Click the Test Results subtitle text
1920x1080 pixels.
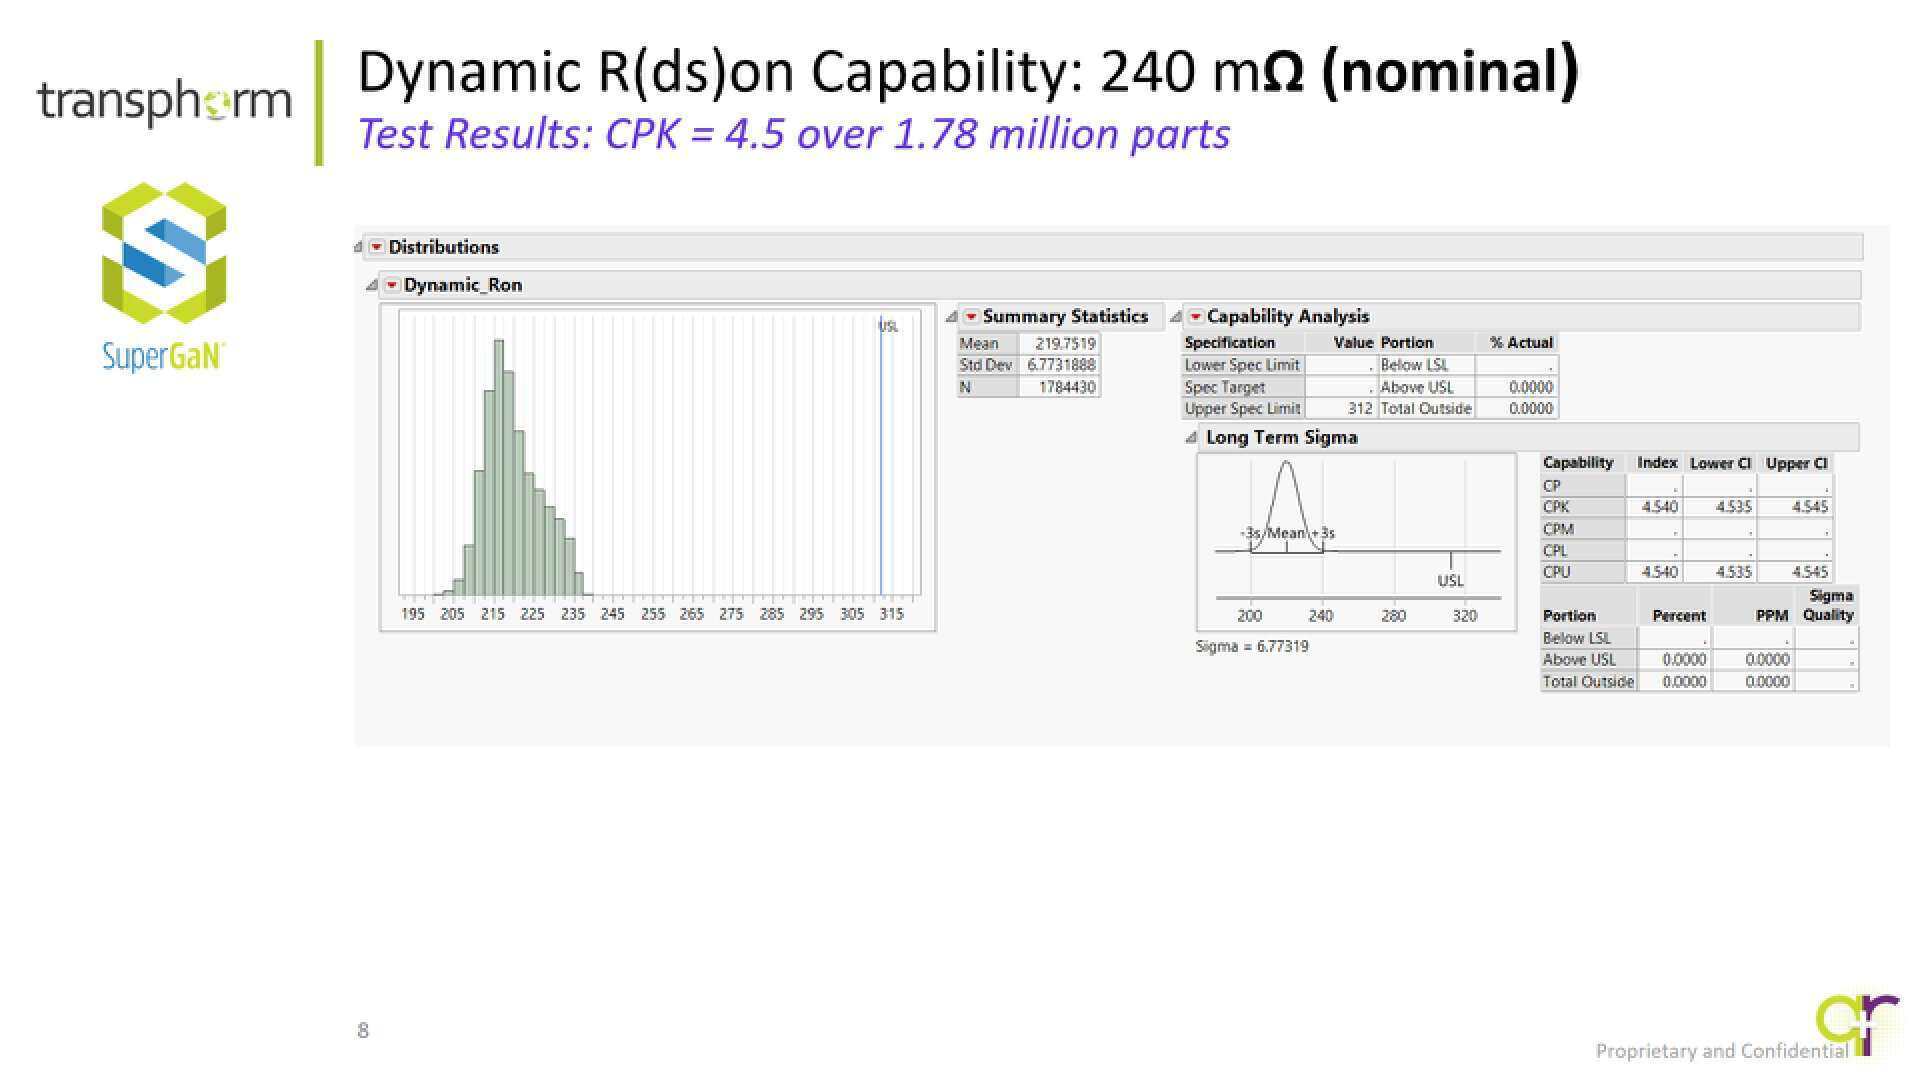(793, 134)
